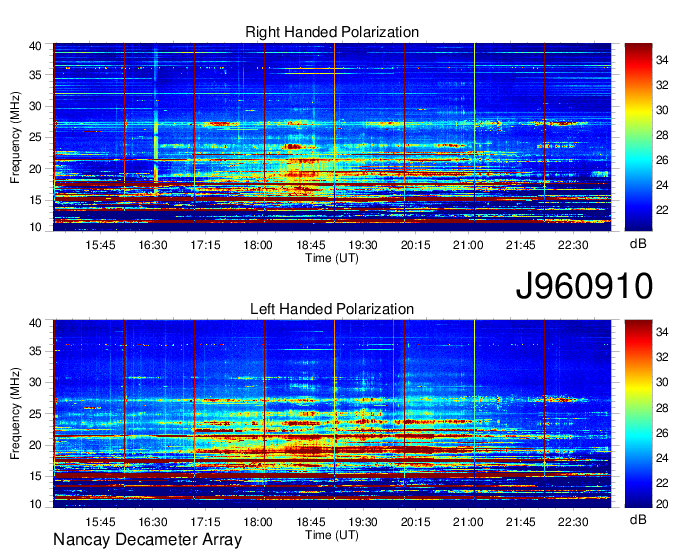The image size is (680, 552).
Task: Click the 'Left Handed Polarization' plot title
Action: 332,309
